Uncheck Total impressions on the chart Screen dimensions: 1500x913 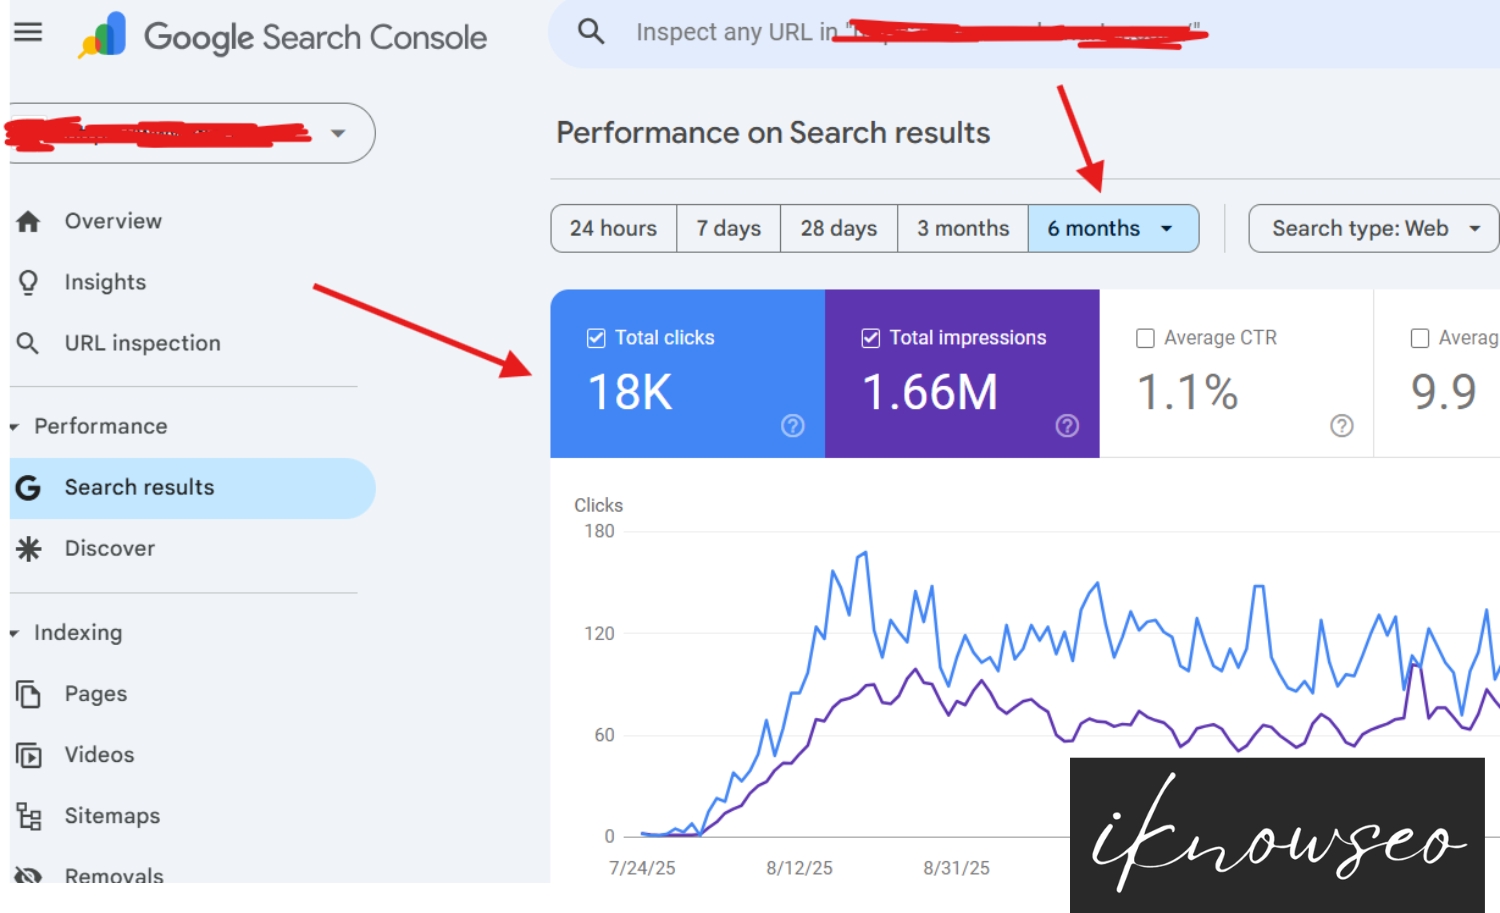click(869, 337)
